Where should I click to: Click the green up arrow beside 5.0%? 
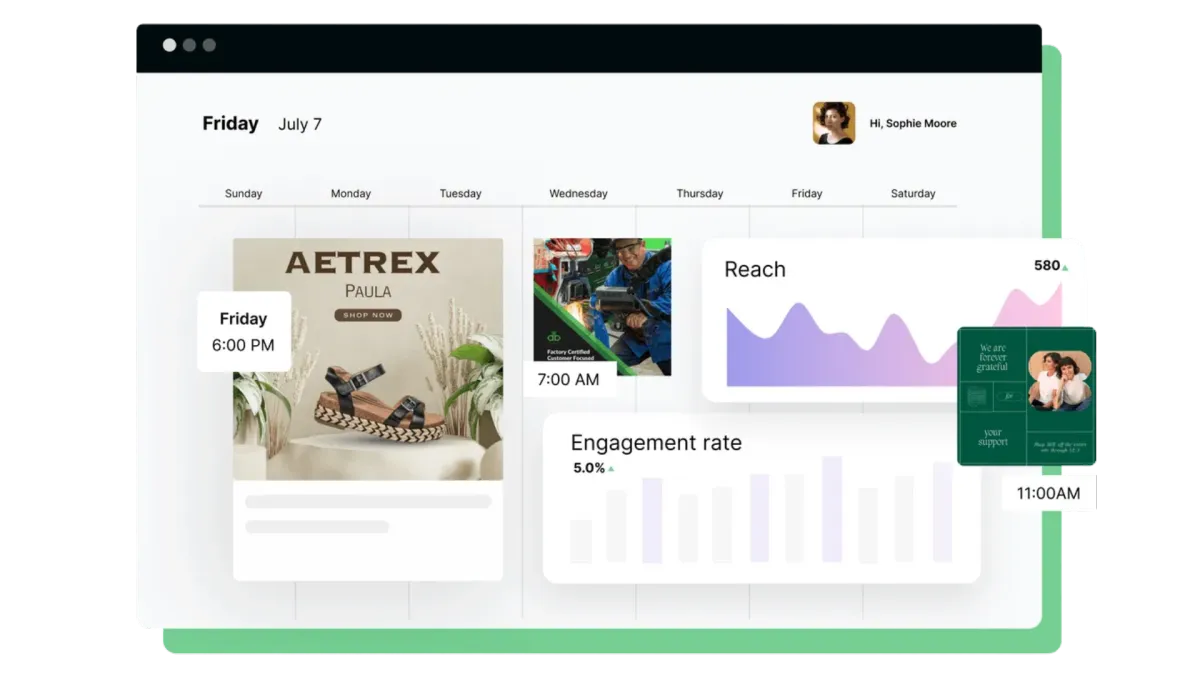tap(611, 469)
